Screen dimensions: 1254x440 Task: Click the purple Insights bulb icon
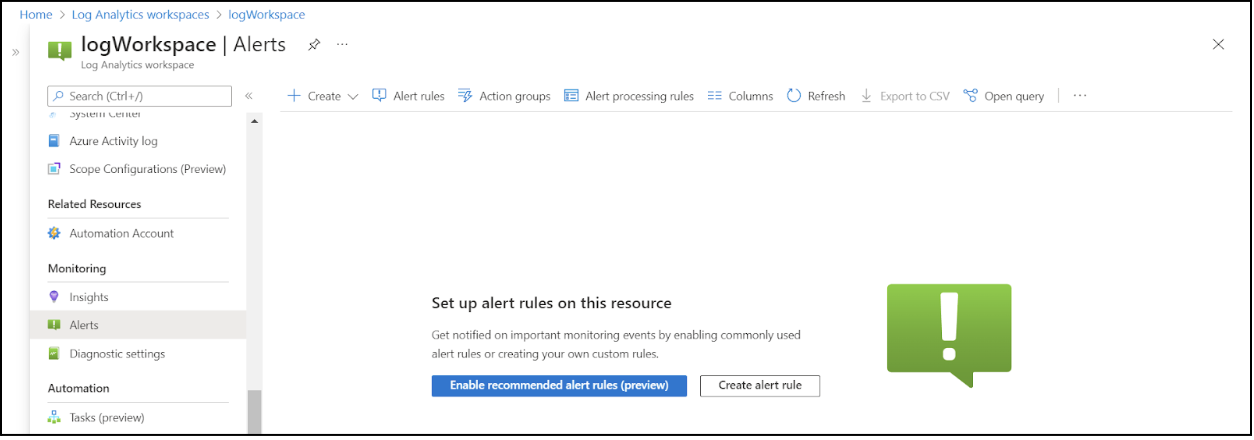point(55,297)
